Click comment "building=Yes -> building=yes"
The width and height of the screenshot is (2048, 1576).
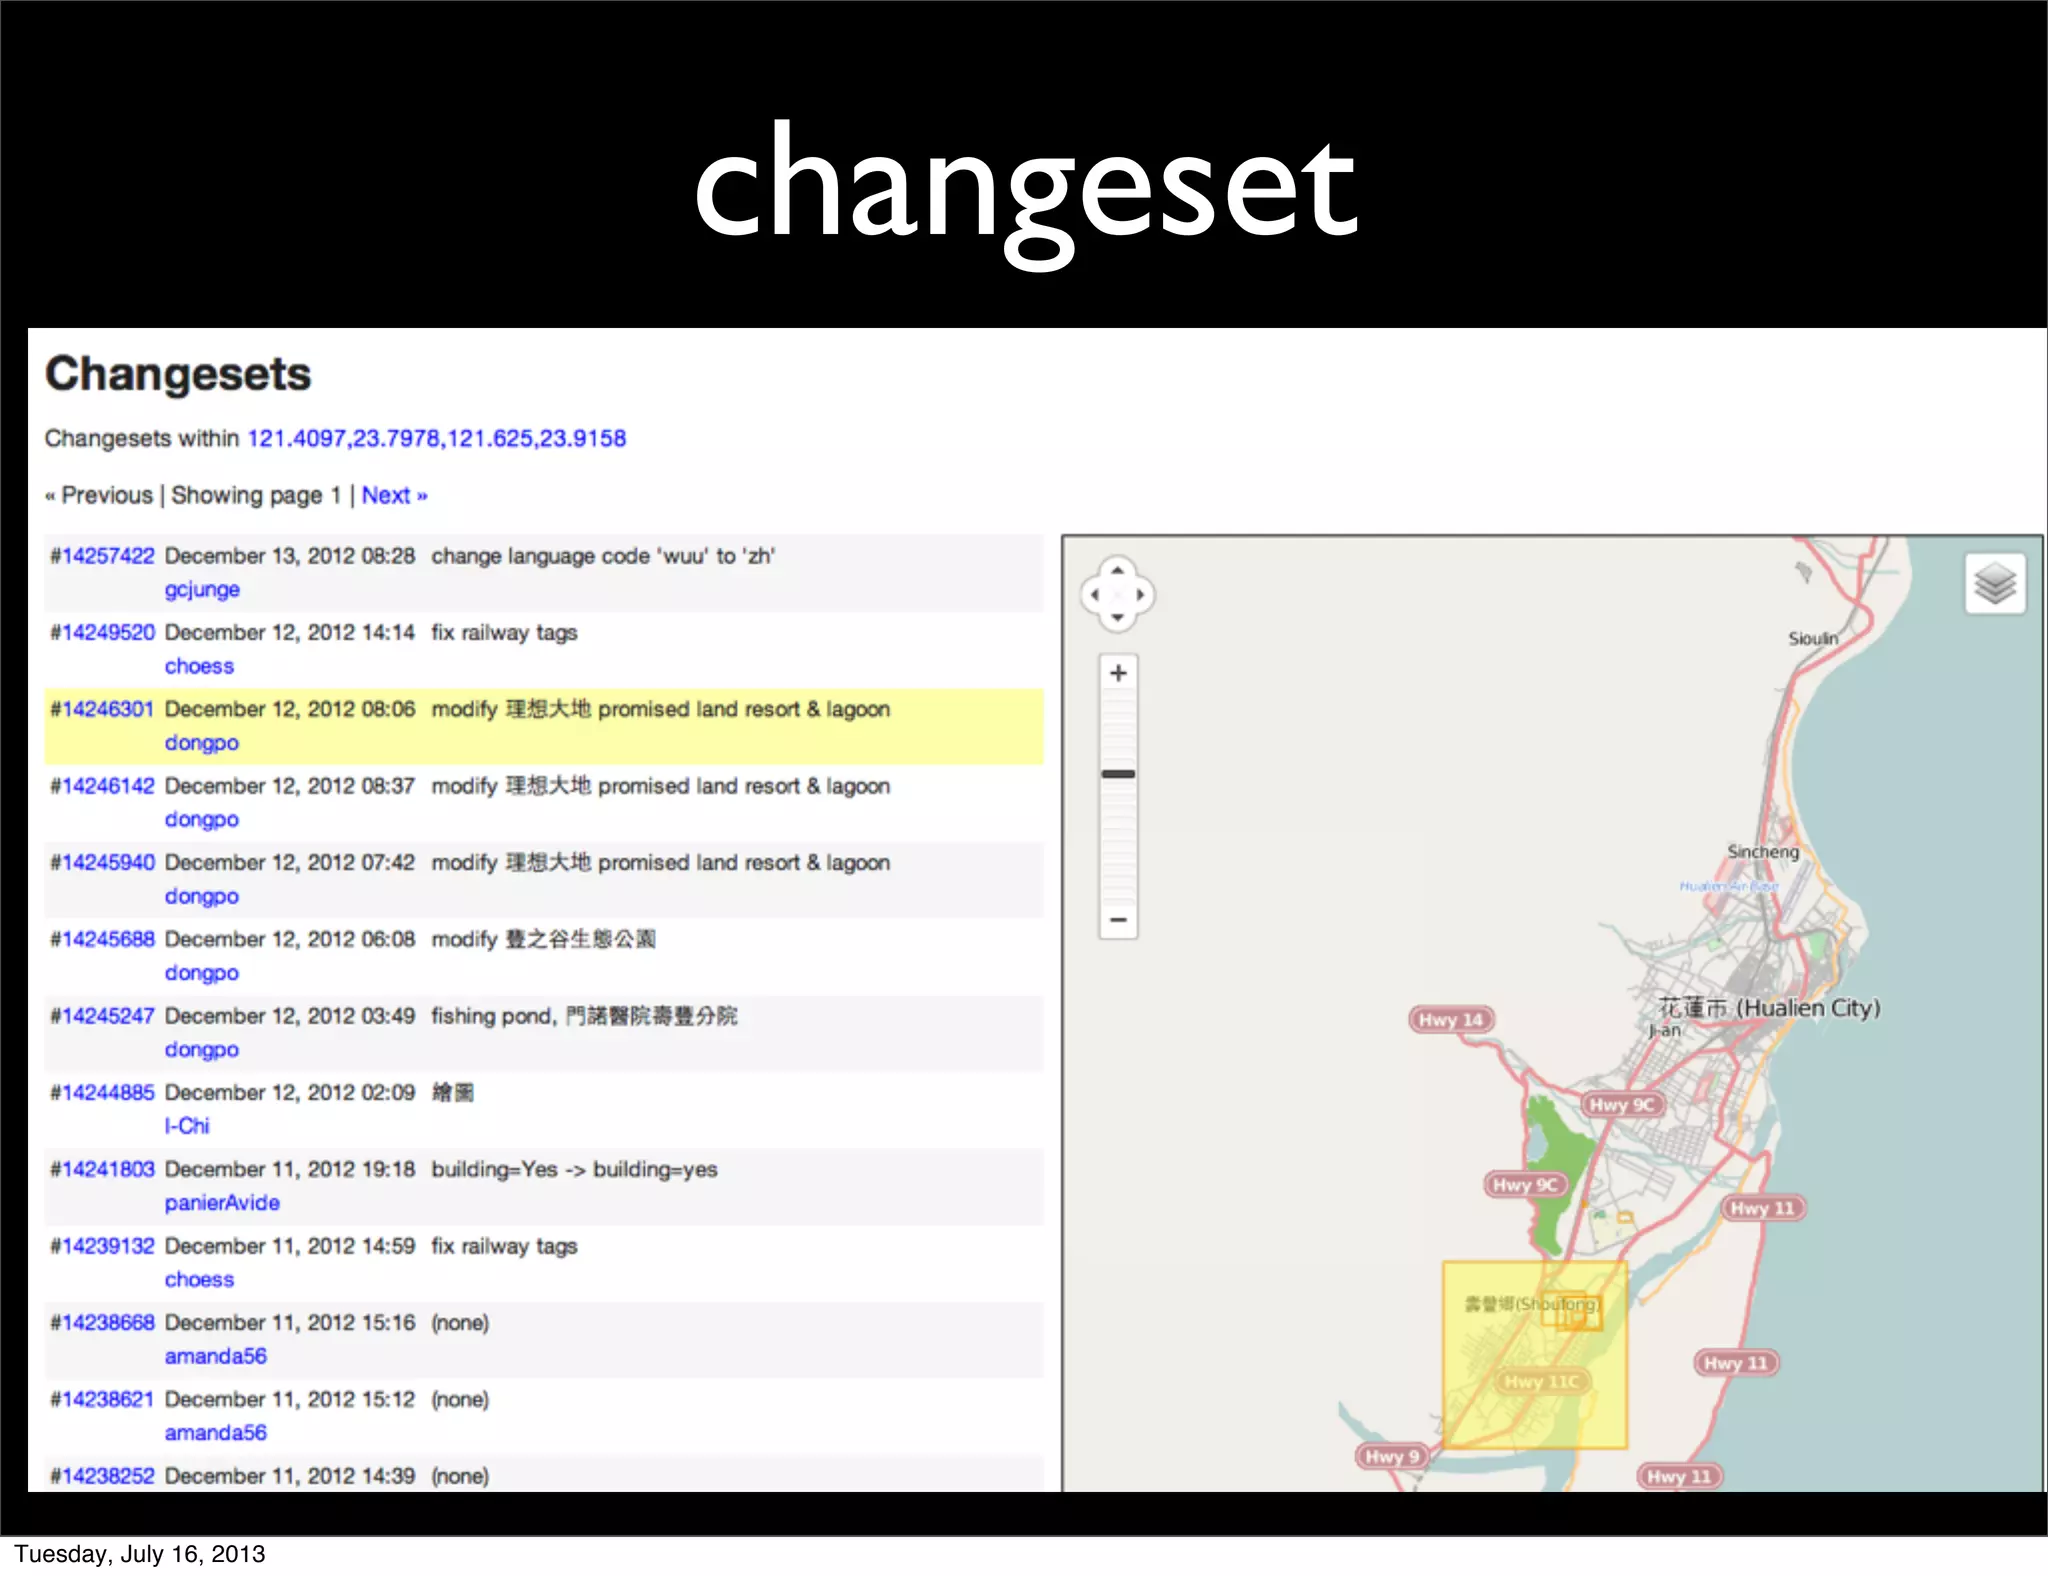point(574,1169)
